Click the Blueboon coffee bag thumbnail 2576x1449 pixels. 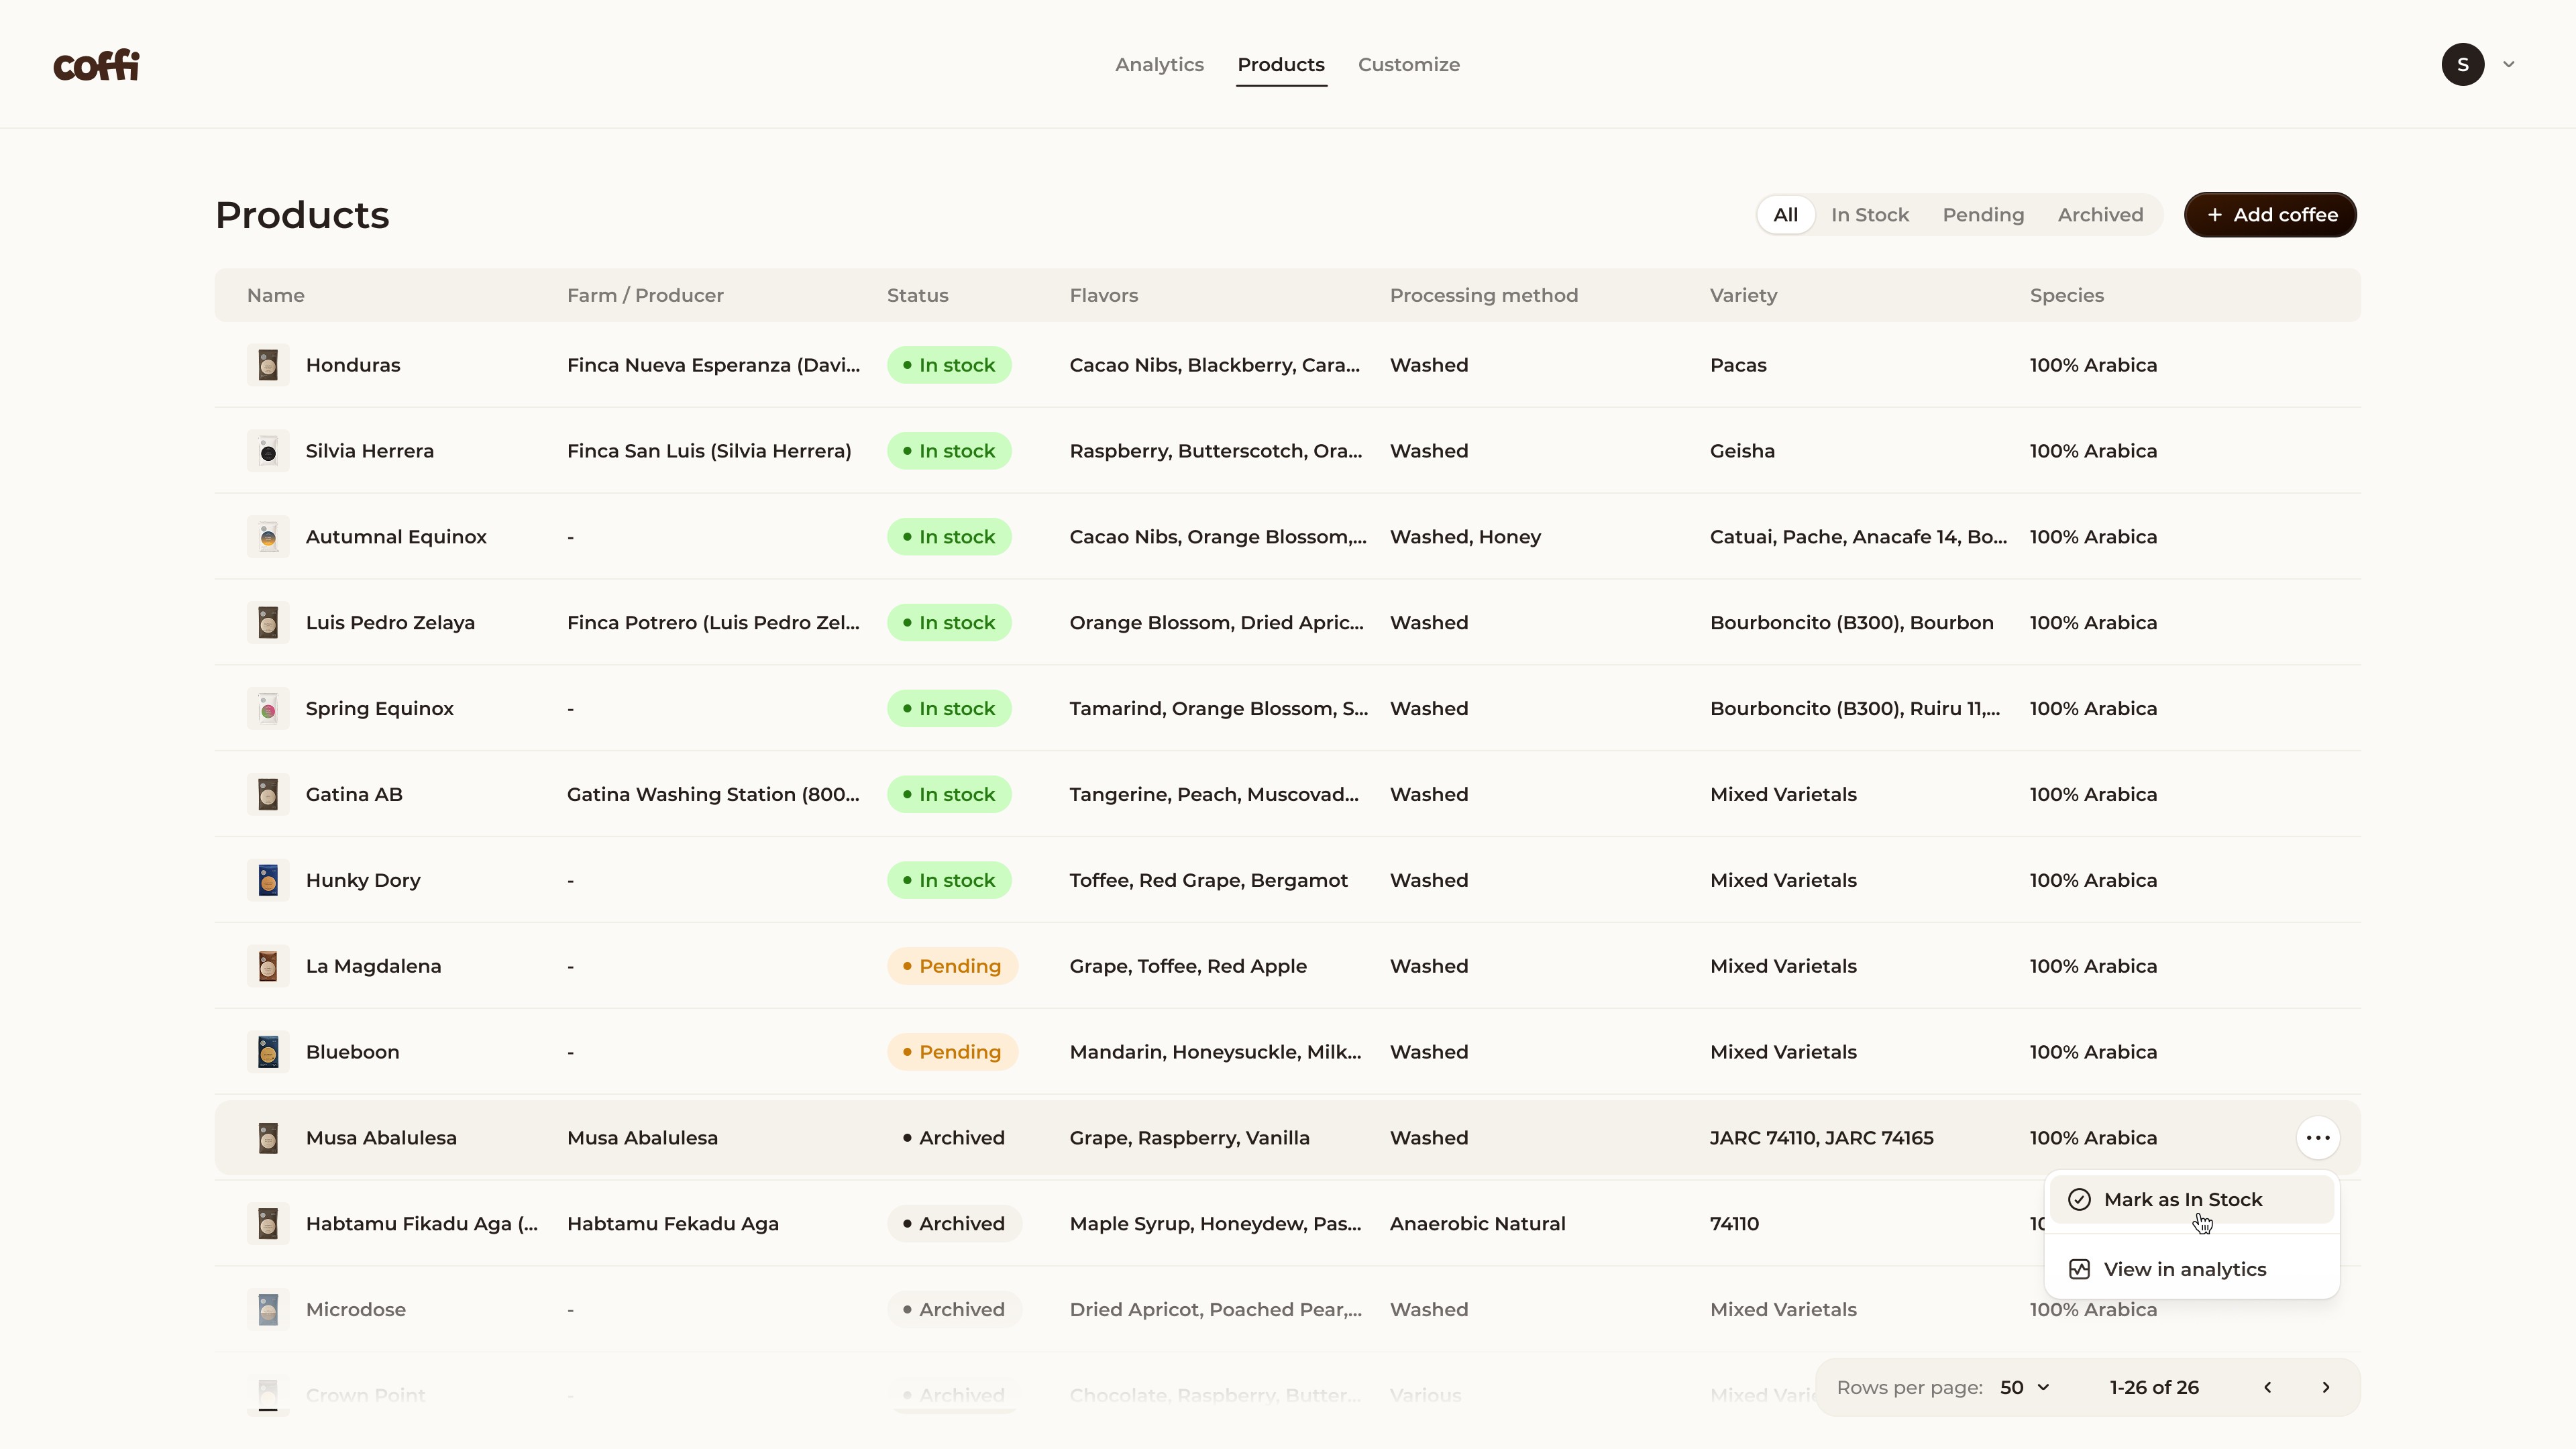point(268,1052)
